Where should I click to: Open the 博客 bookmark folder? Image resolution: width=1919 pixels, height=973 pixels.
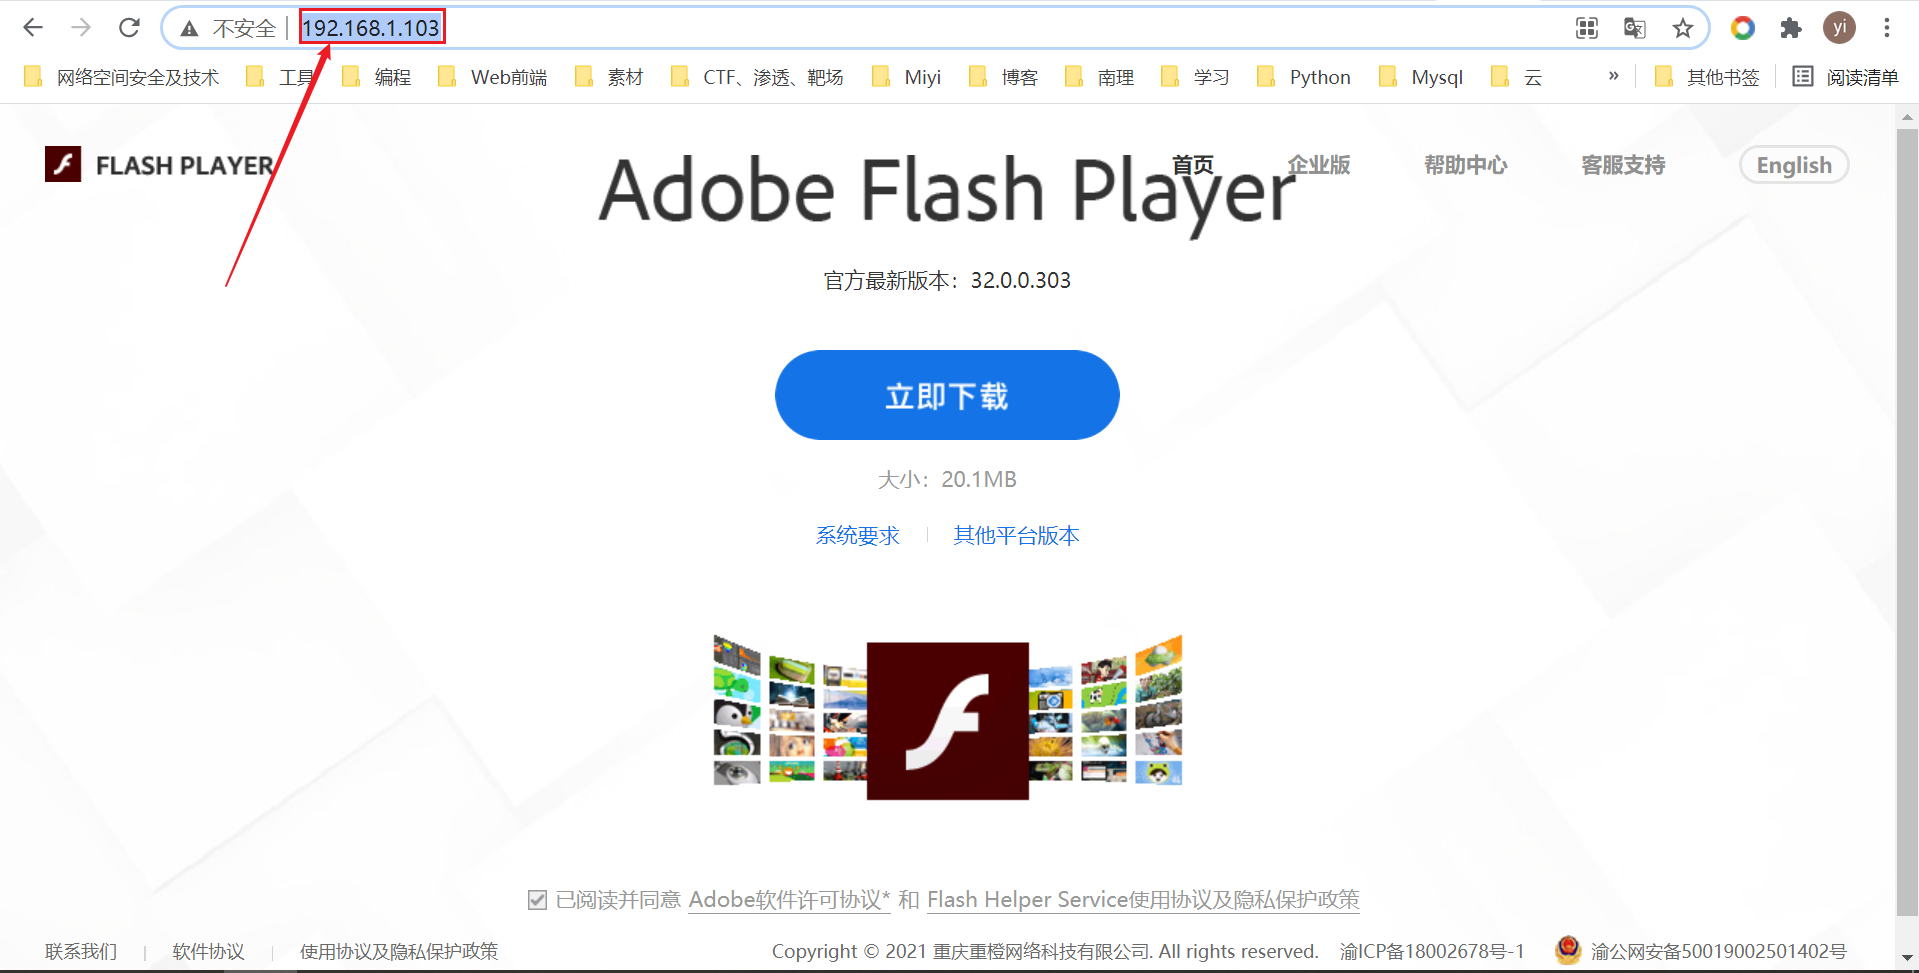(x=1004, y=77)
